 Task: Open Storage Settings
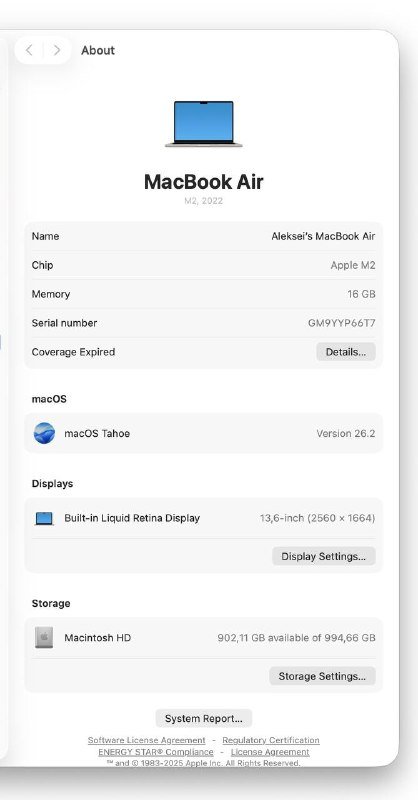tap(322, 676)
